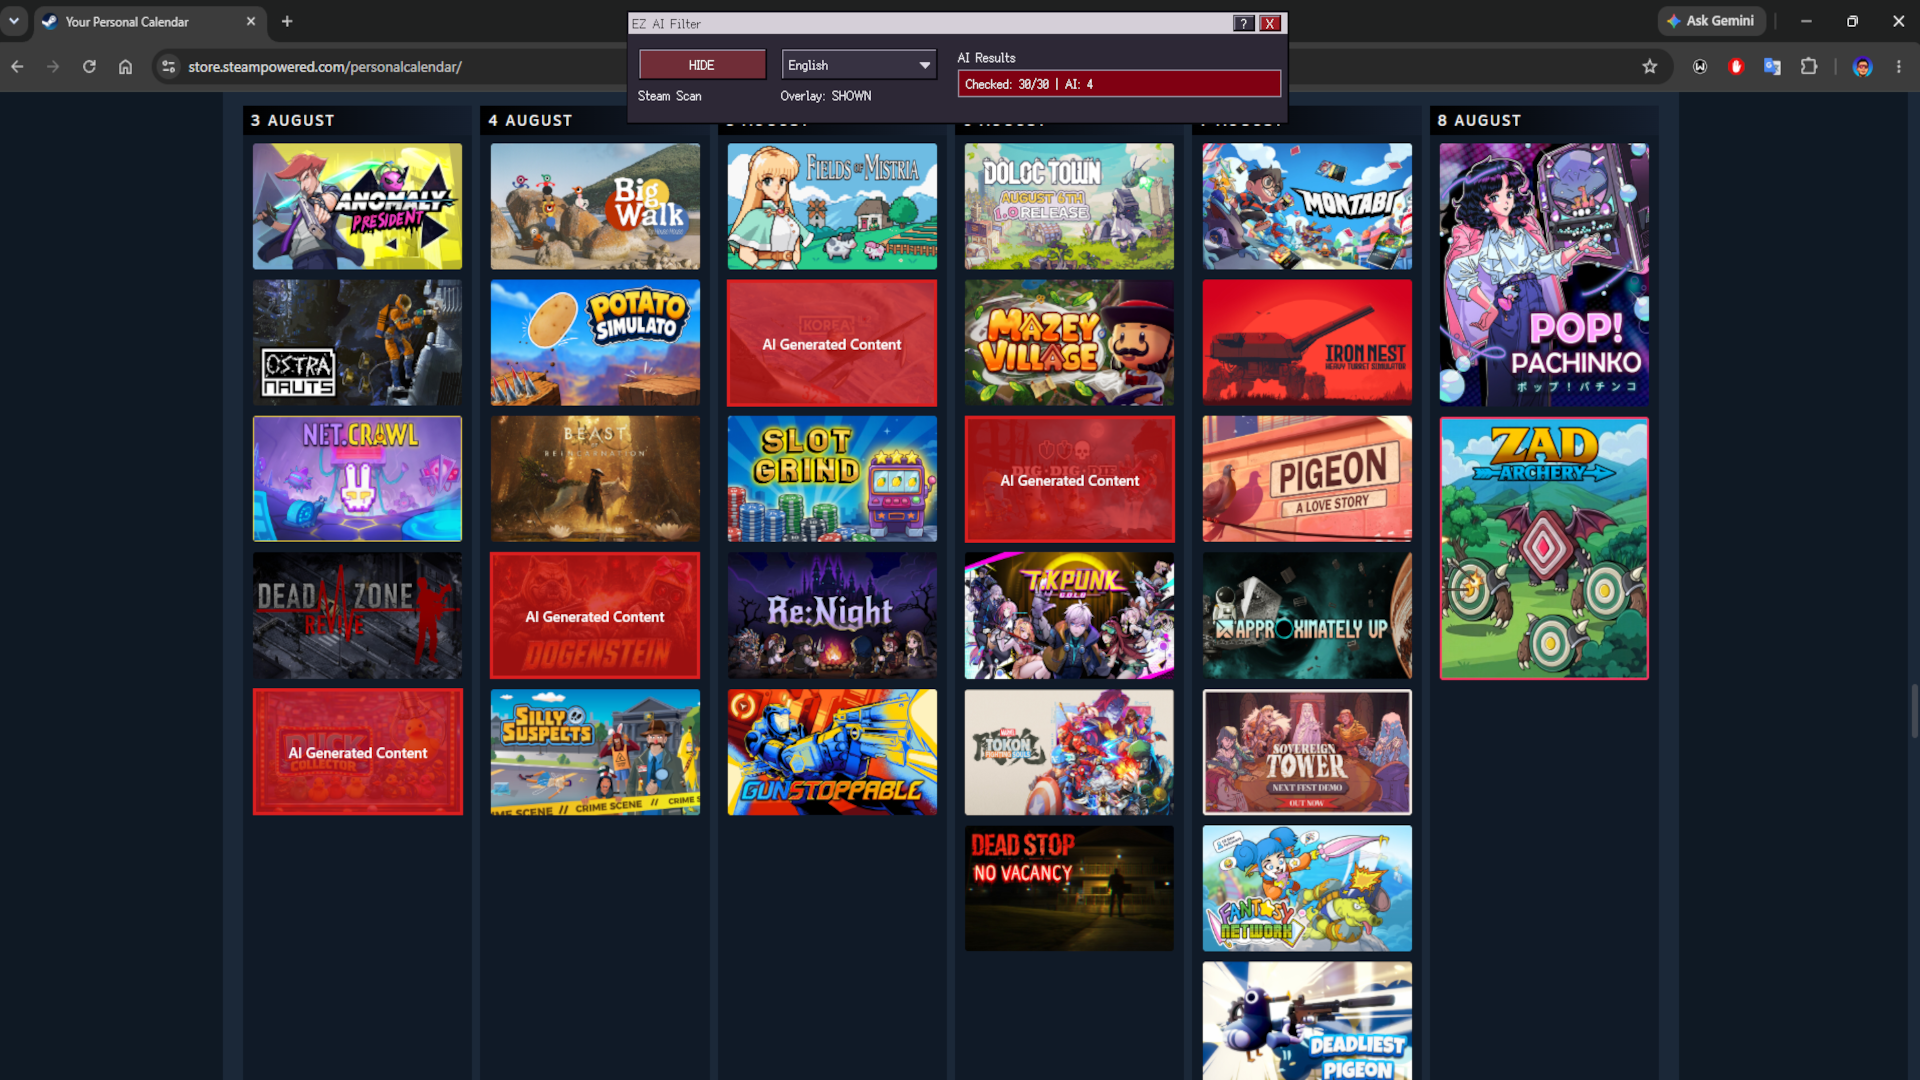Click the HIDE overlay button
This screenshot has width=1920, height=1080.
(702, 65)
